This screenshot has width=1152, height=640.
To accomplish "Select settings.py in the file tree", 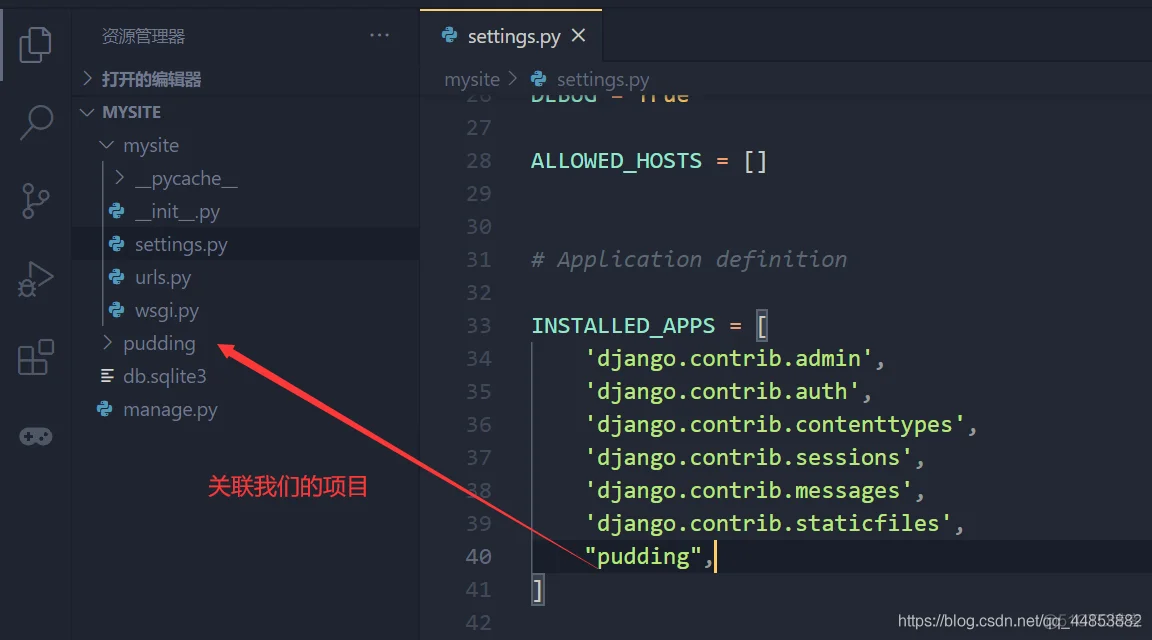I will (245, 244).
